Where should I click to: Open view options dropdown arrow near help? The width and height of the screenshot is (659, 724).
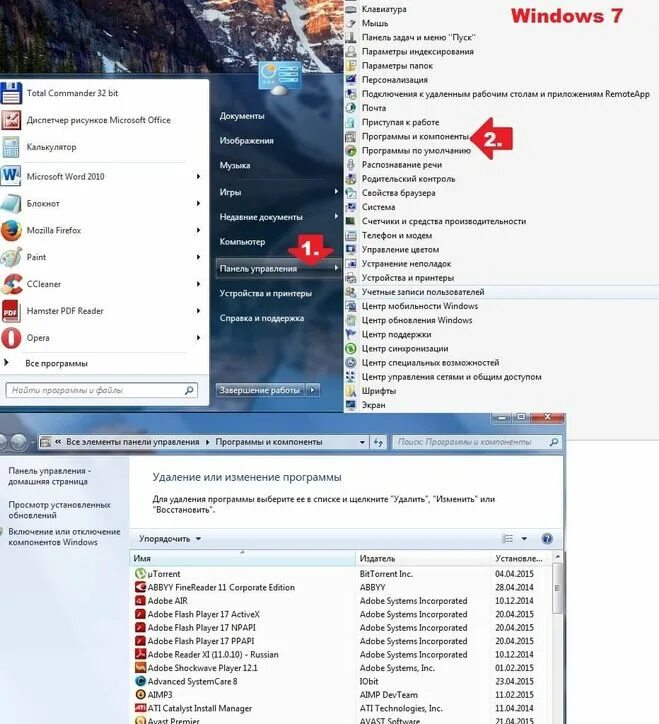pos(524,539)
